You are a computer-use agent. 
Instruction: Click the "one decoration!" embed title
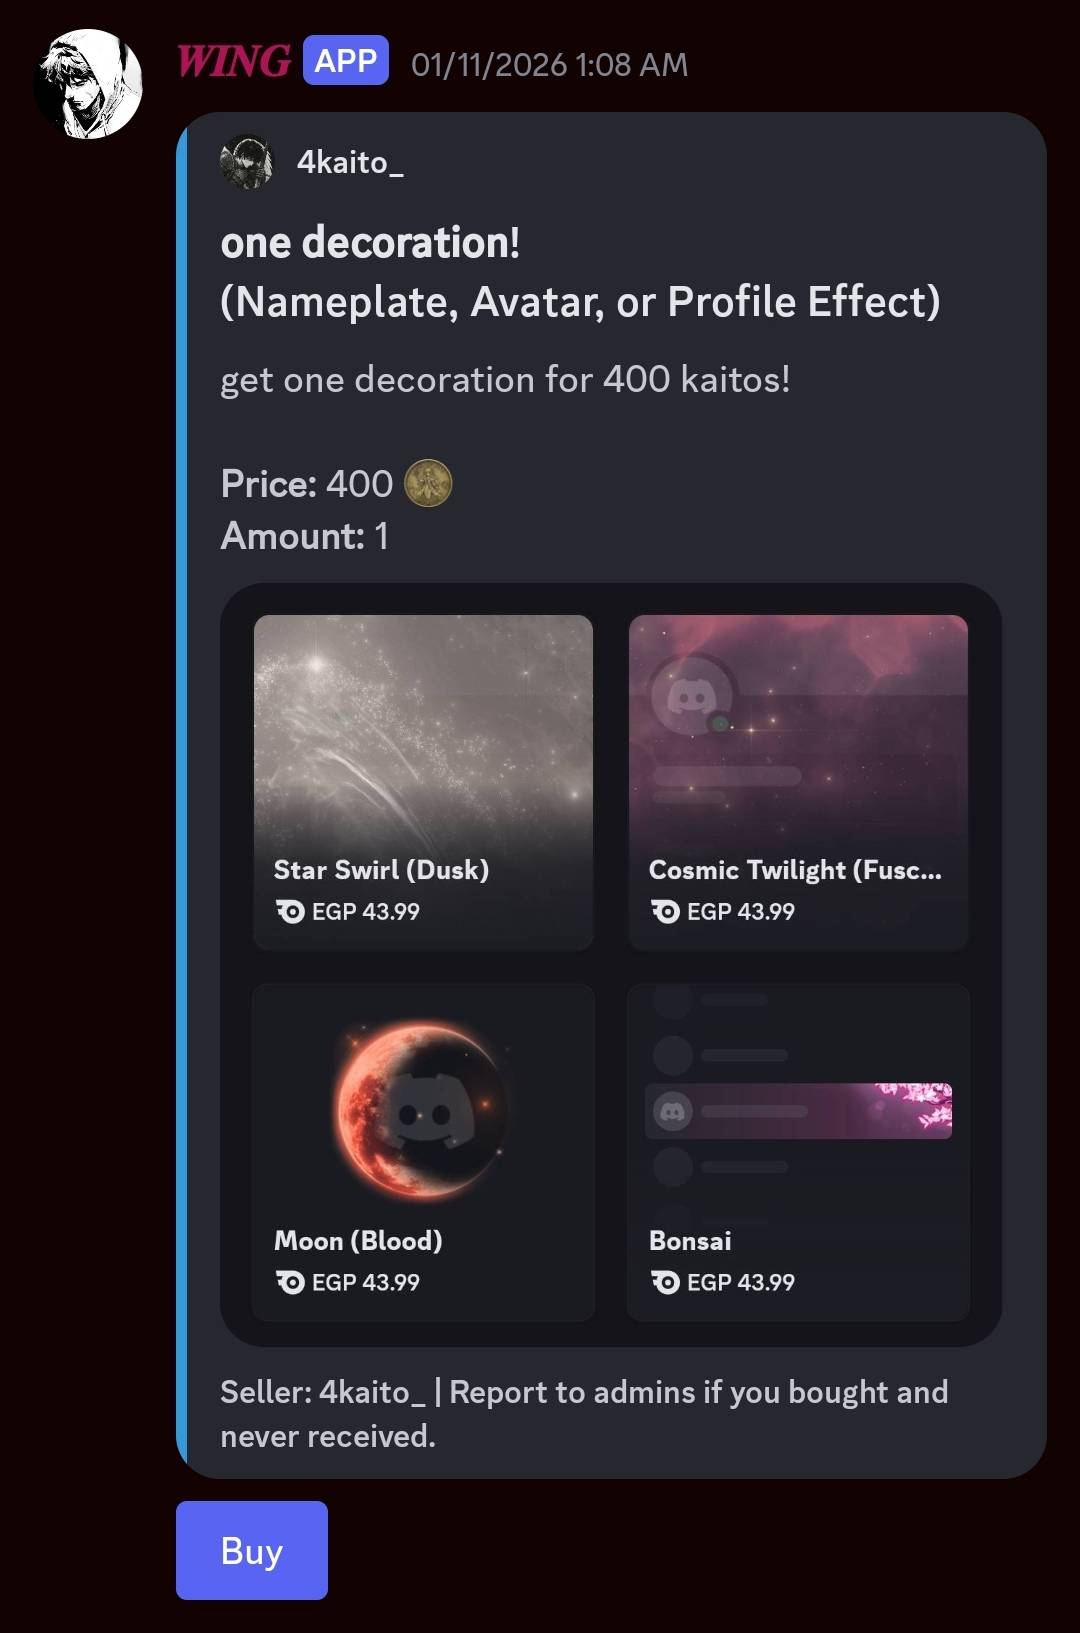pyautogui.click(x=370, y=243)
